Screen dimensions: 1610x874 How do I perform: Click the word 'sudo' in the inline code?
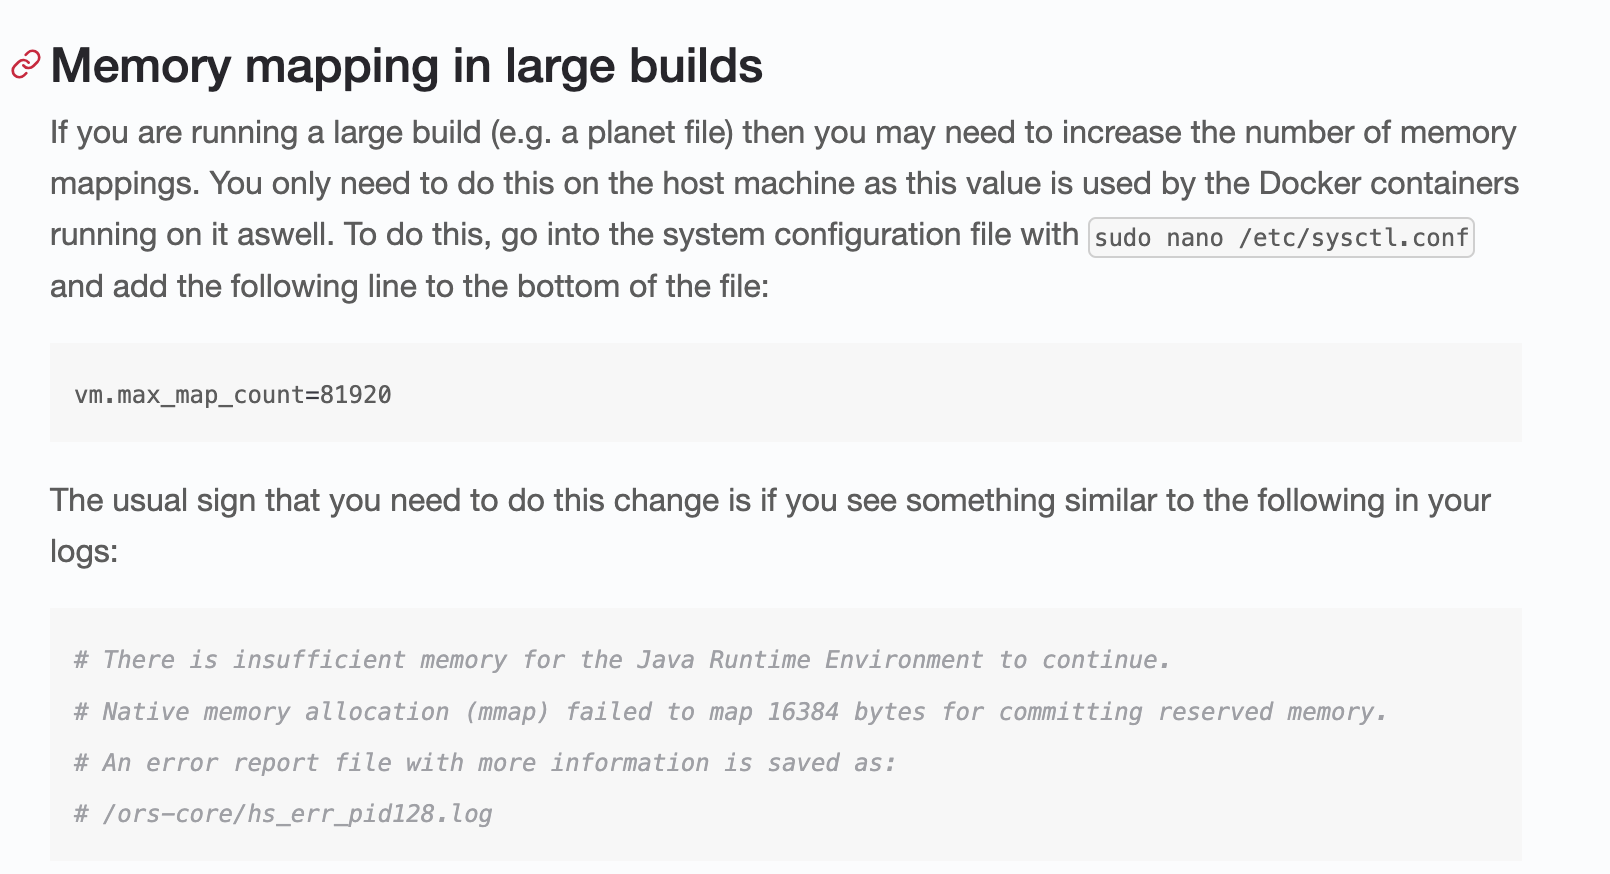pyautogui.click(x=1123, y=238)
